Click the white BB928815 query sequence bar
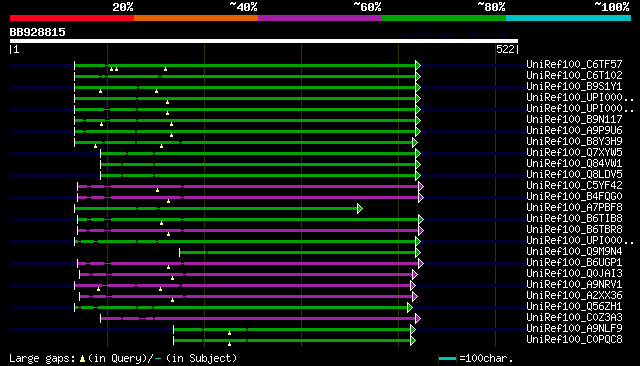 (x=264, y=41)
